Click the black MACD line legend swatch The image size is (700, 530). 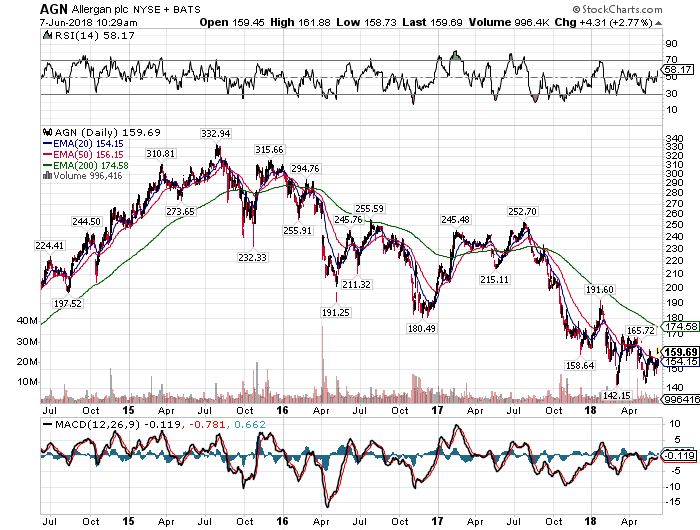coord(47,425)
